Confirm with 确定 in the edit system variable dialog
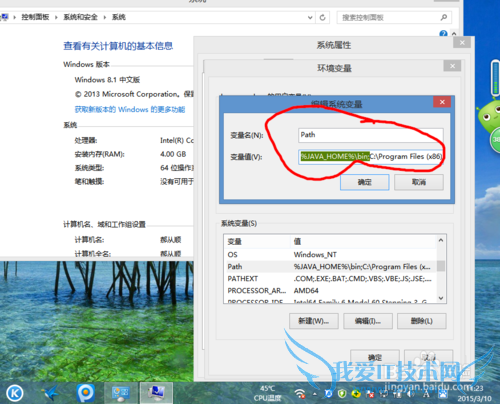Image resolution: width=500 pixels, height=404 pixels. 365,182
